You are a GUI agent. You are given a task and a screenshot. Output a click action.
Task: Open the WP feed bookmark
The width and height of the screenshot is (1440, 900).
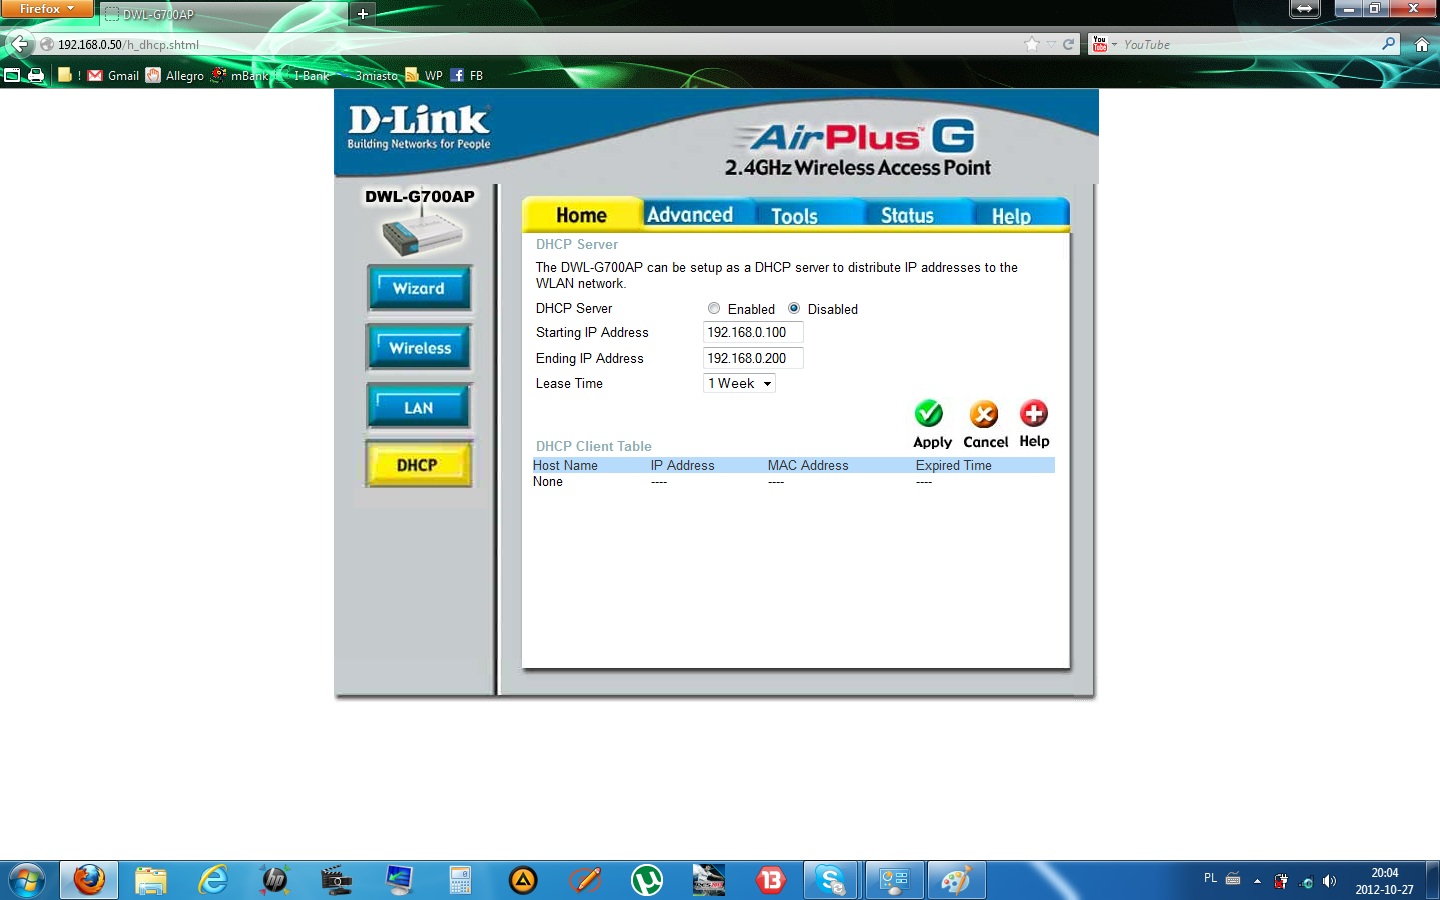coord(424,75)
